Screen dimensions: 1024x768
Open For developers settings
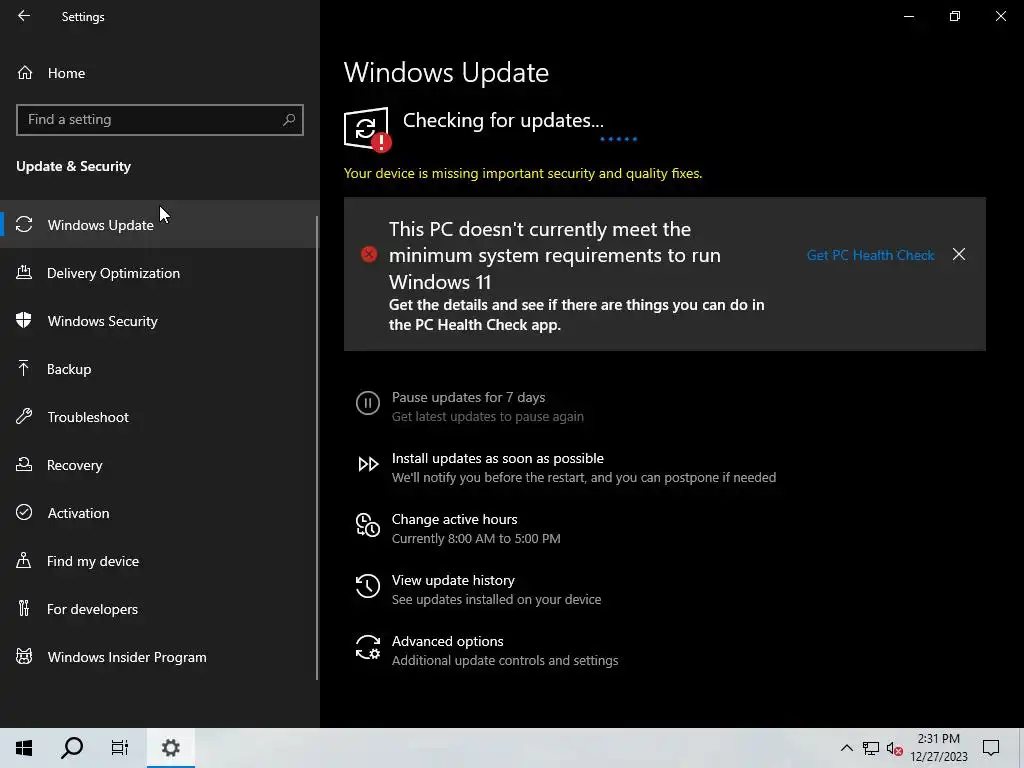[x=160, y=609]
